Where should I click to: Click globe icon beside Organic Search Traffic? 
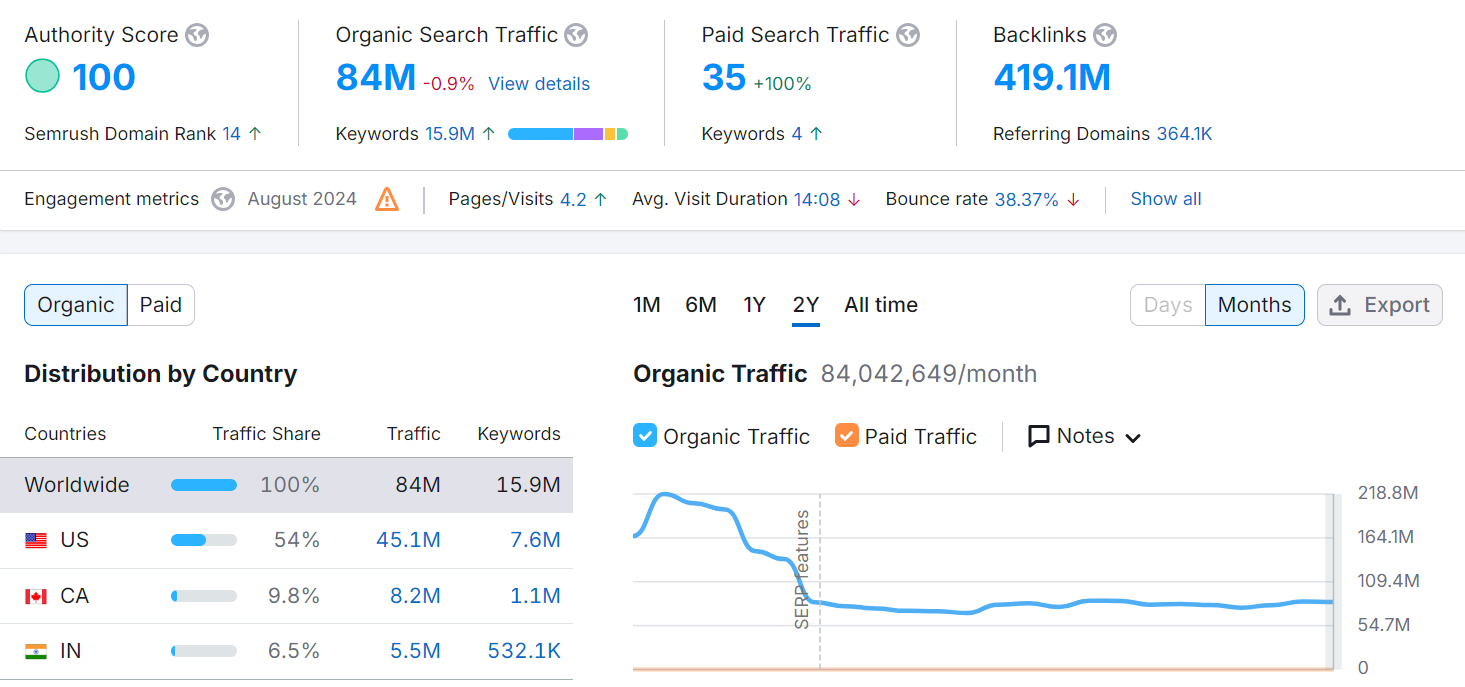576,35
